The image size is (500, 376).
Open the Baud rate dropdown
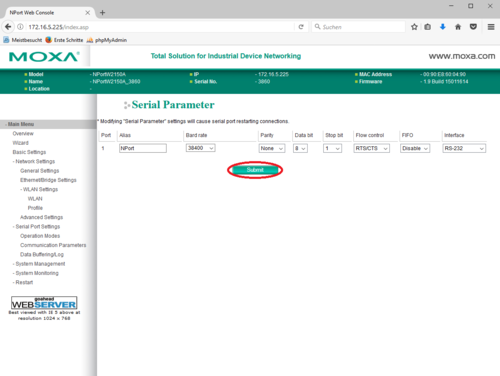coord(200,148)
